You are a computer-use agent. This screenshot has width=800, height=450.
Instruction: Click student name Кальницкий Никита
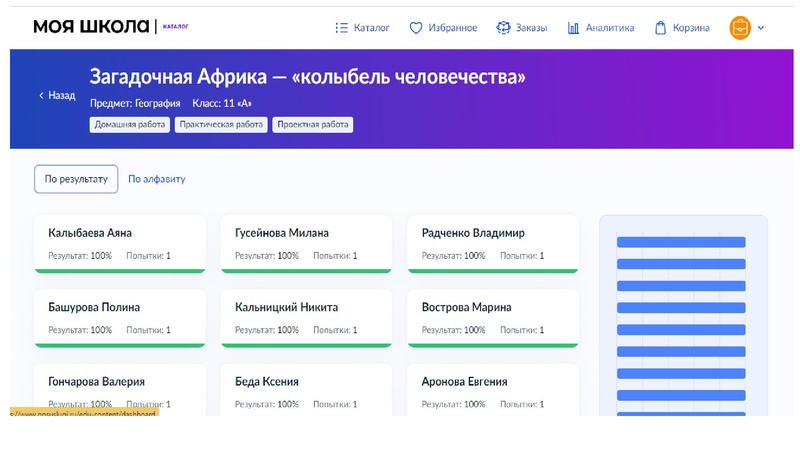286,307
